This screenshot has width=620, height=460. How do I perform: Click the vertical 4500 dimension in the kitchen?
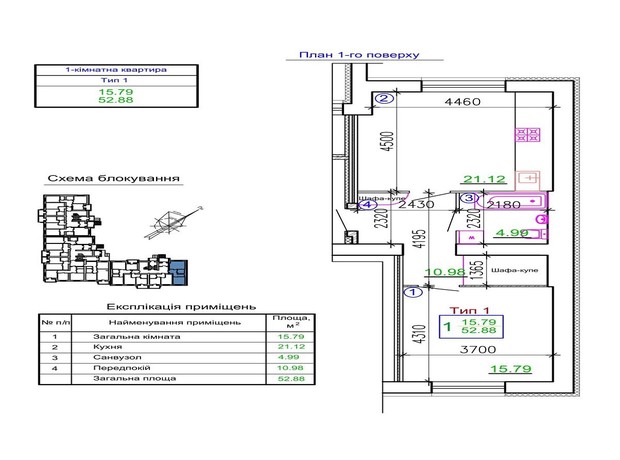tap(387, 142)
